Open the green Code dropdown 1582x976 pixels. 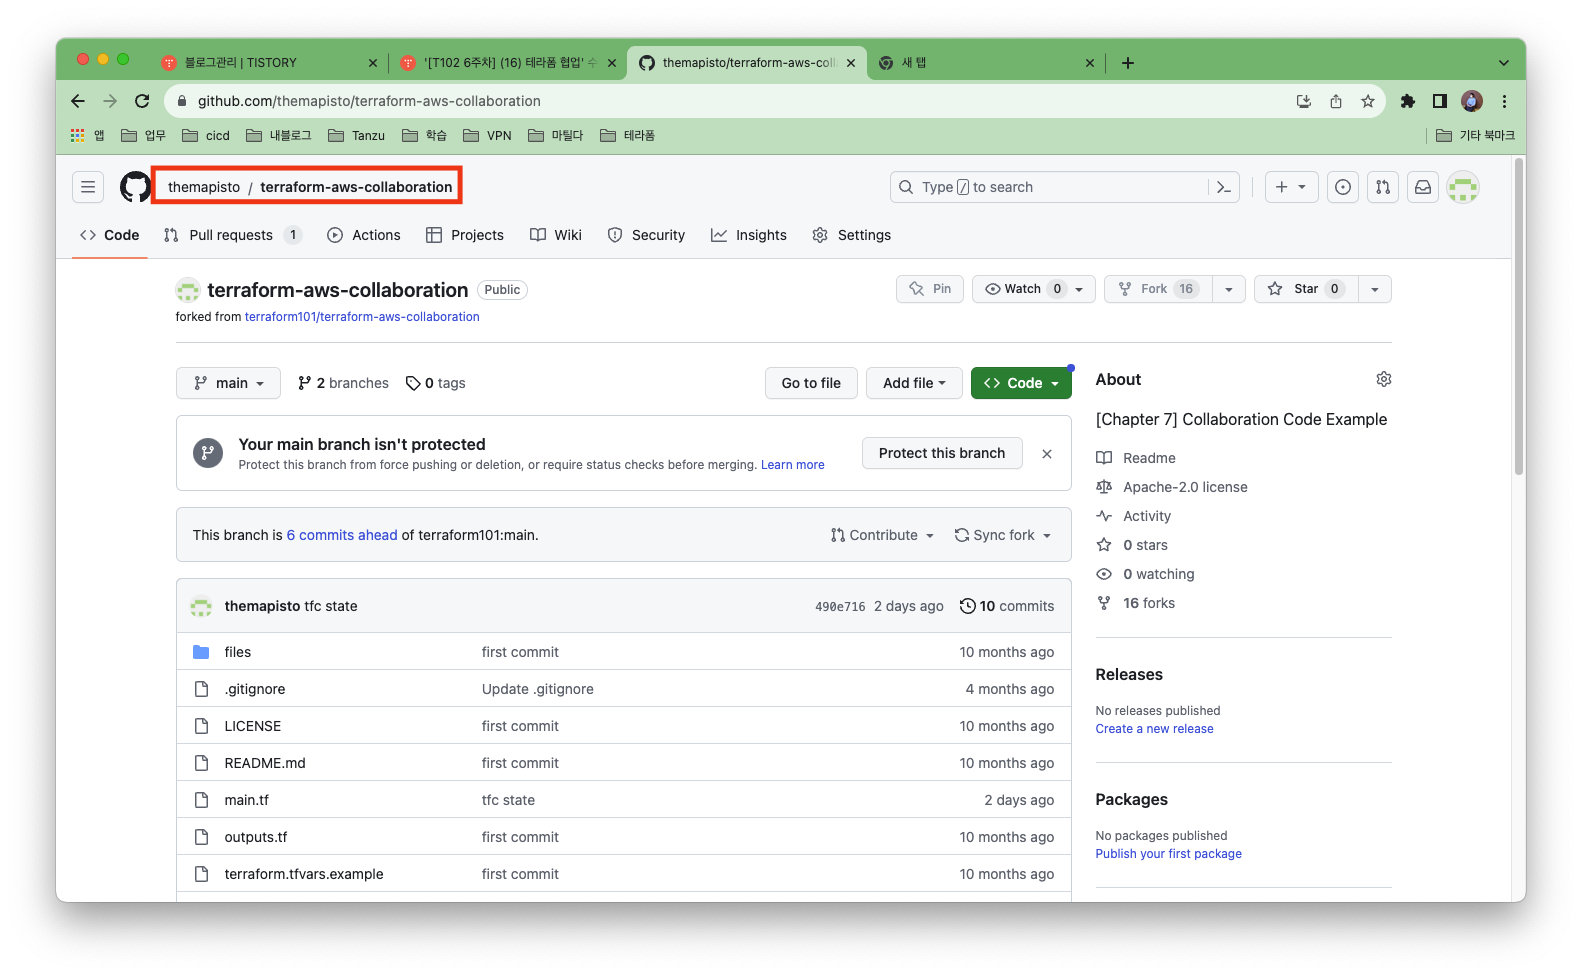coord(1021,383)
